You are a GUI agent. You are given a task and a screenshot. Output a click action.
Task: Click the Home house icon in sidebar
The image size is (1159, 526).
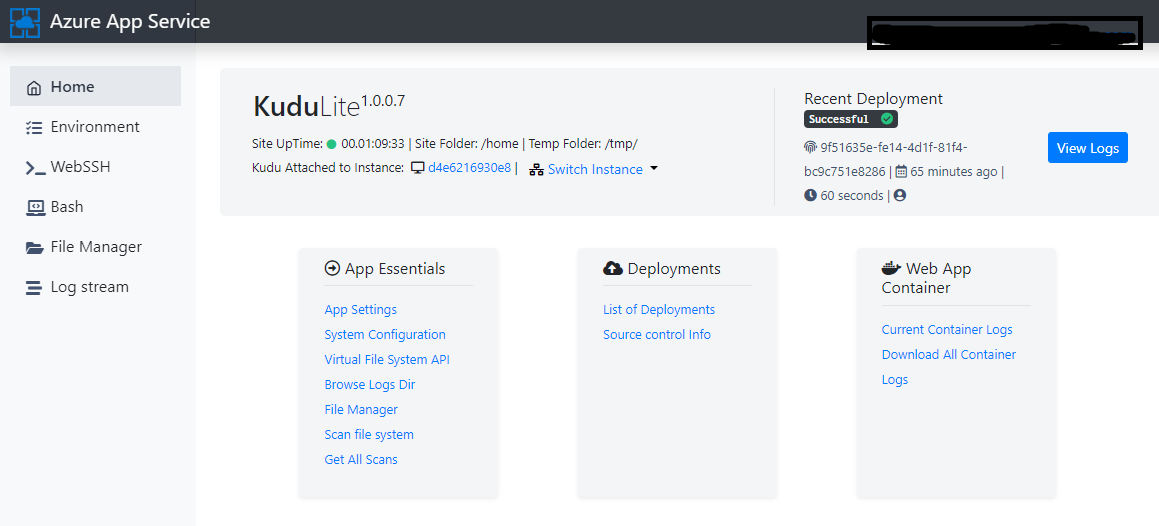(x=34, y=88)
